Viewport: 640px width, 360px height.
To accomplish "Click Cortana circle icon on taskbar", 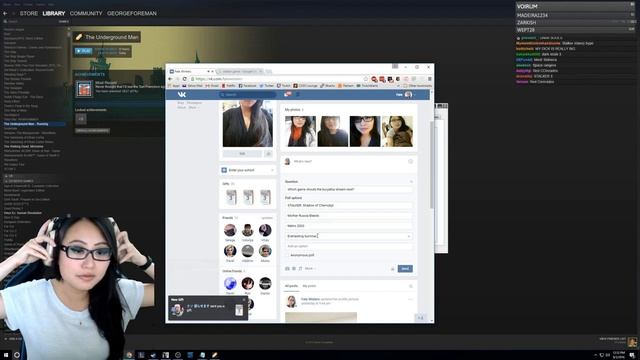I will (x=17, y=355).
